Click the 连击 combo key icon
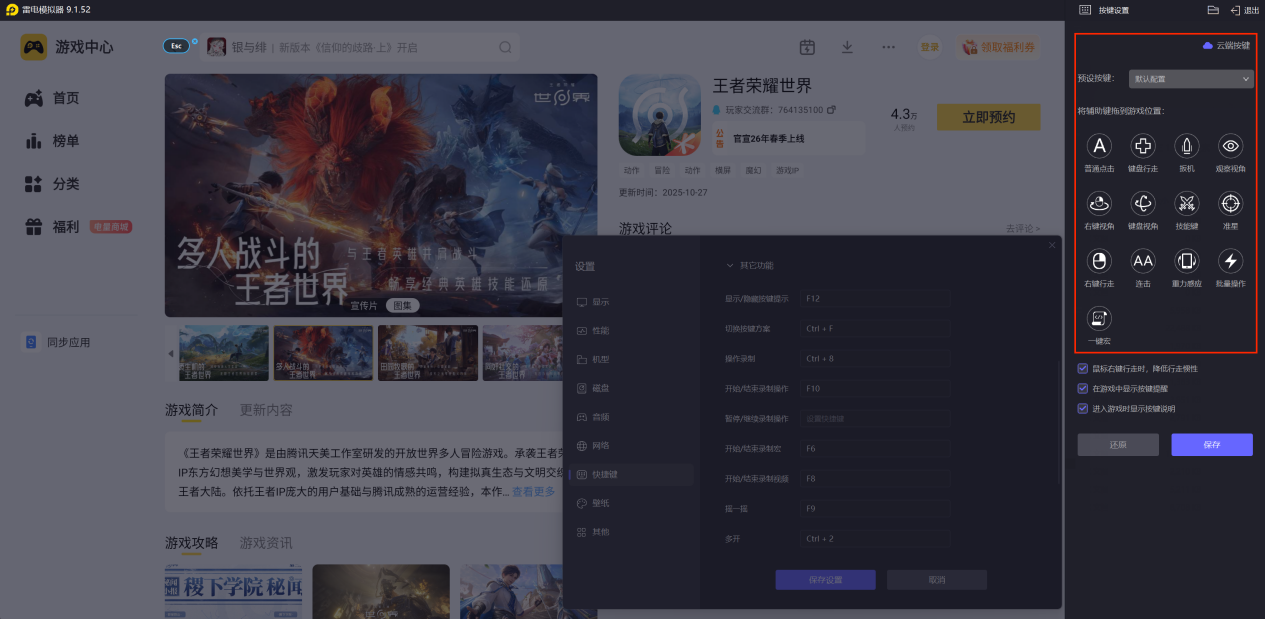 [1142, 262]
